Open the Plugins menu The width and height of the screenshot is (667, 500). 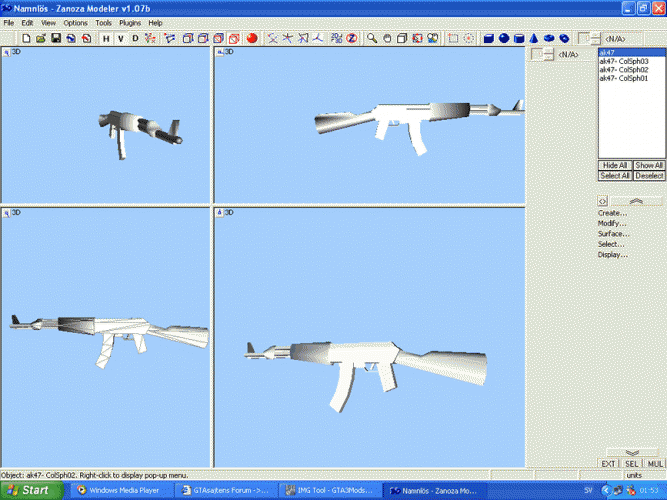pos(130,22)
